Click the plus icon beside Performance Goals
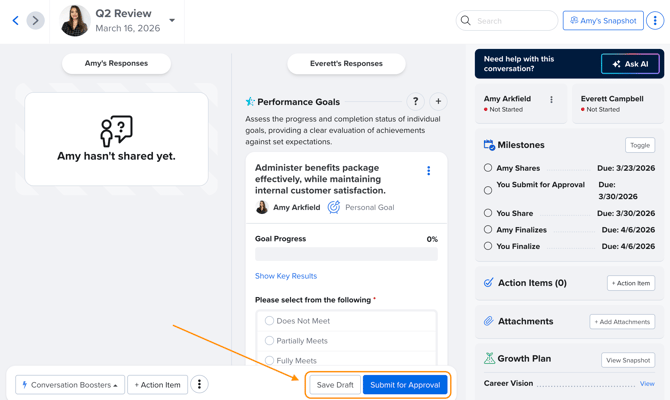 438,101
